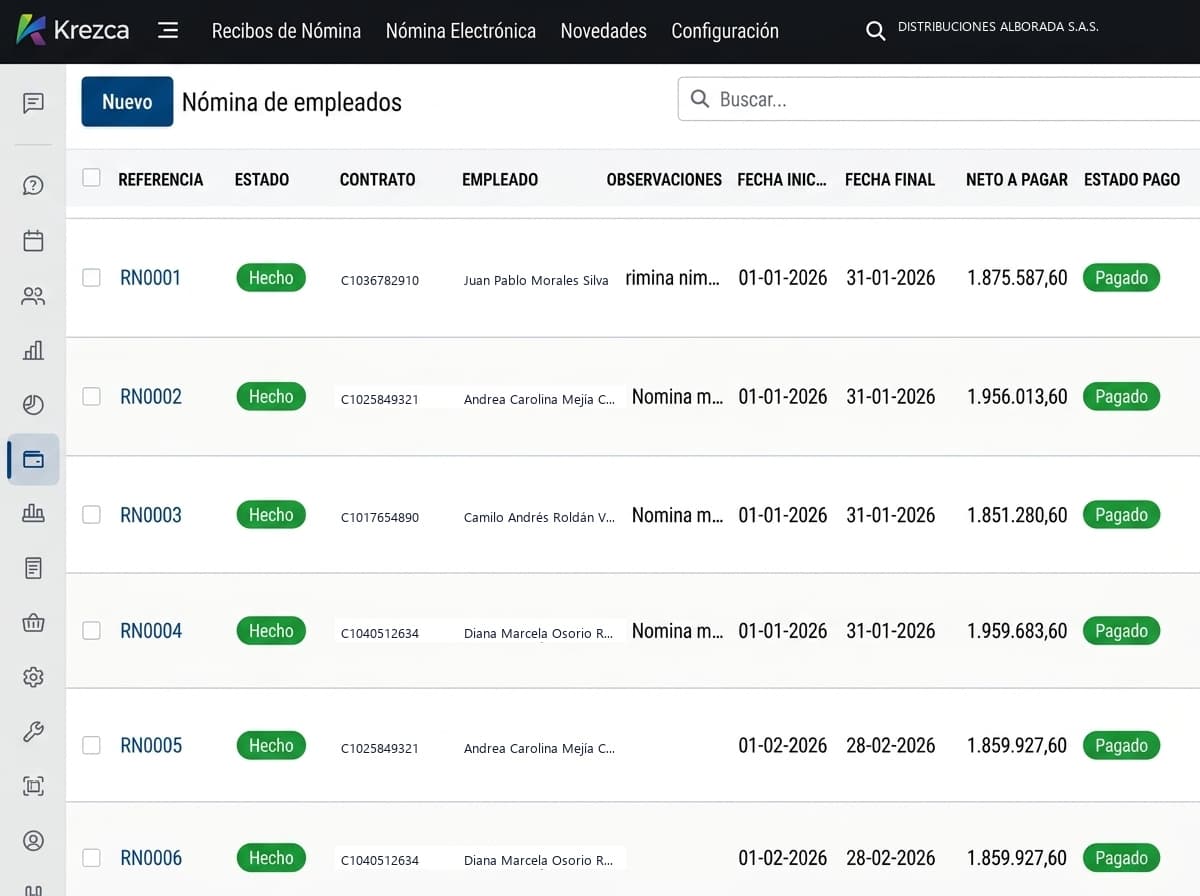Click the Nuevo button
Viewport: 1200px width, 896px height.
click(x=127, y=102)
